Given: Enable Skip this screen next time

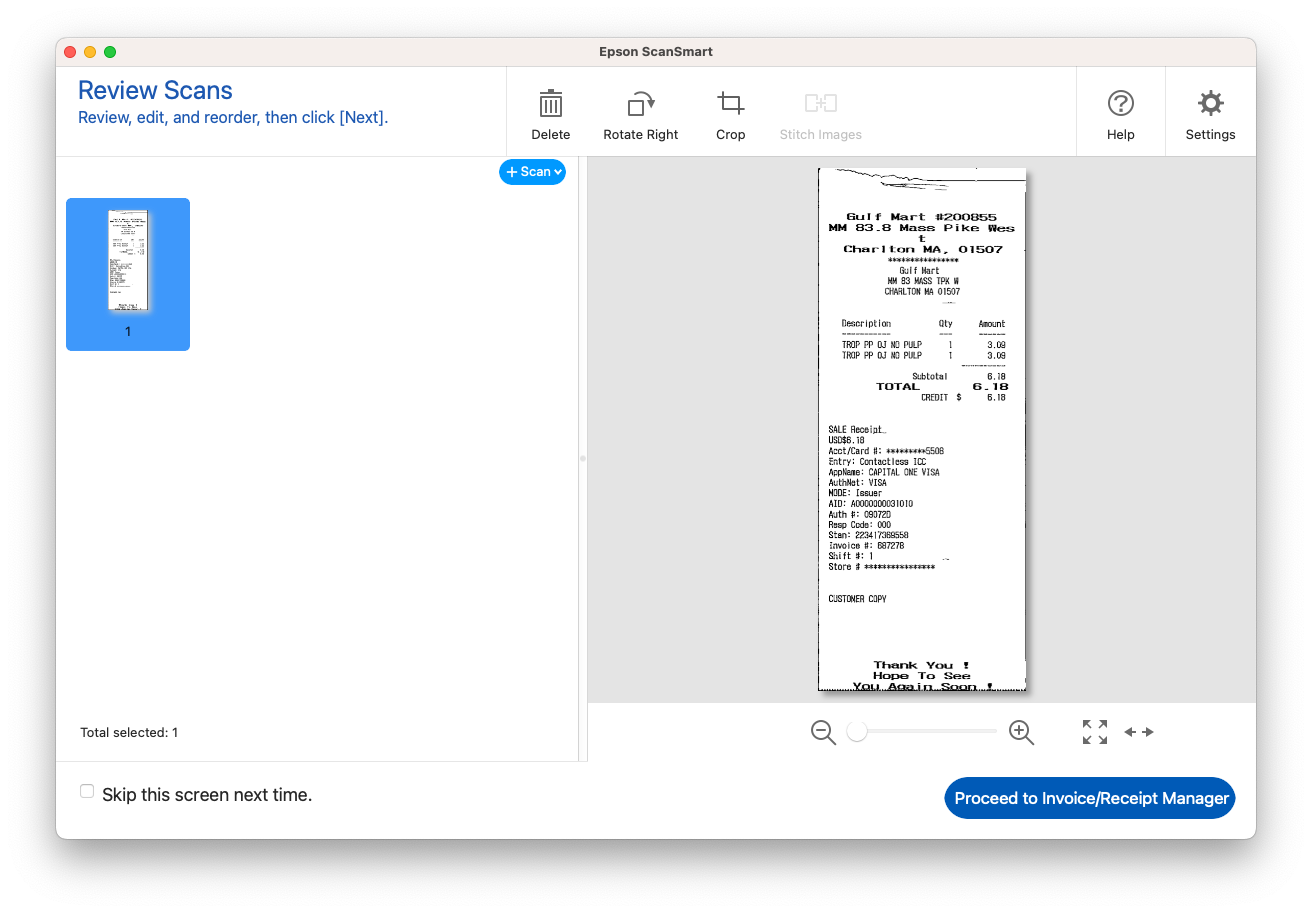Looking at the screenshot, I should point(87,792).
